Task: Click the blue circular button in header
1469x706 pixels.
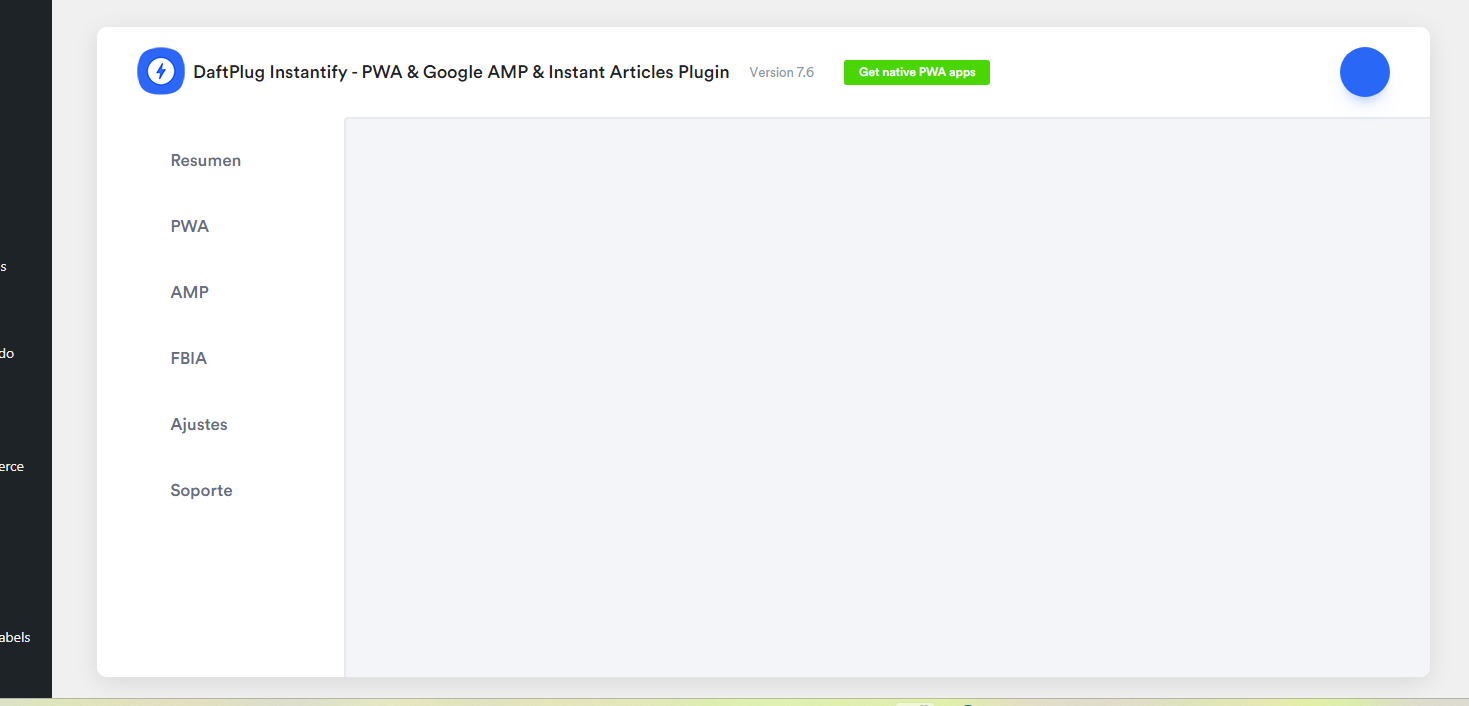Action: pos(1364,72)
